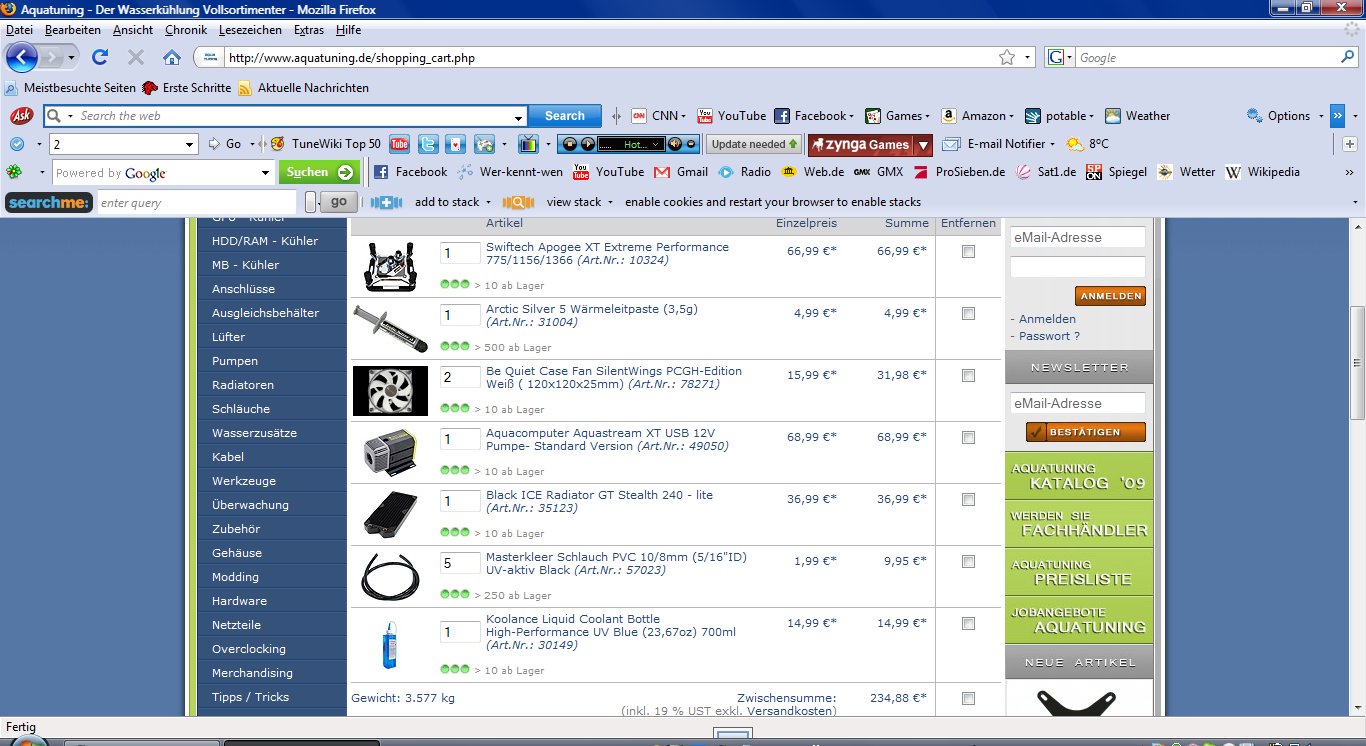The height and width of the screenshot is (746, 1366).
Task: Open the Bearbeiten menu
Action: point(72,30)
